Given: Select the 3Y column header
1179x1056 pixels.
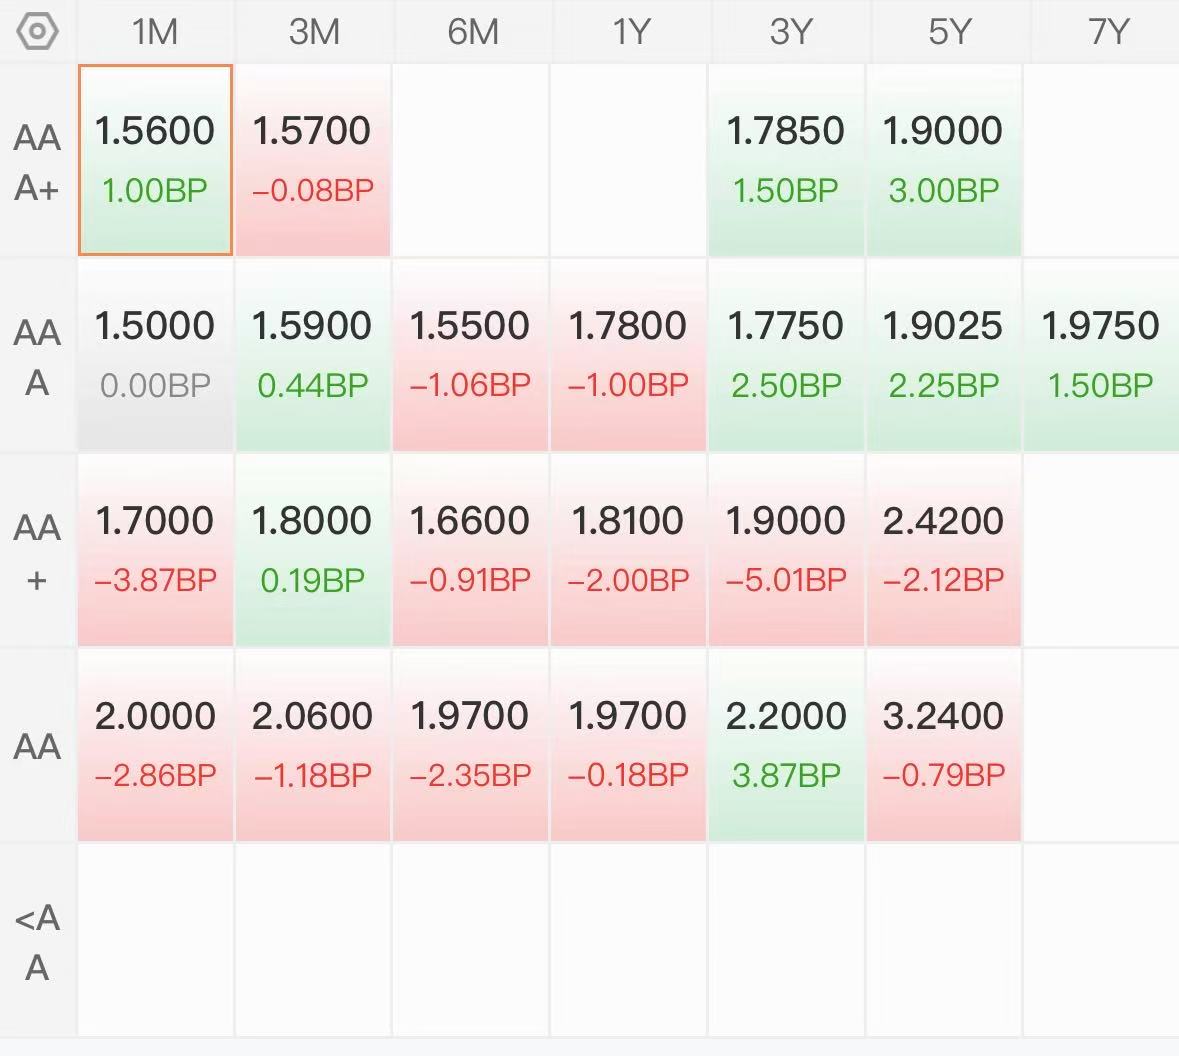Looking at the screenshot, I should click(x=790, y=32).
